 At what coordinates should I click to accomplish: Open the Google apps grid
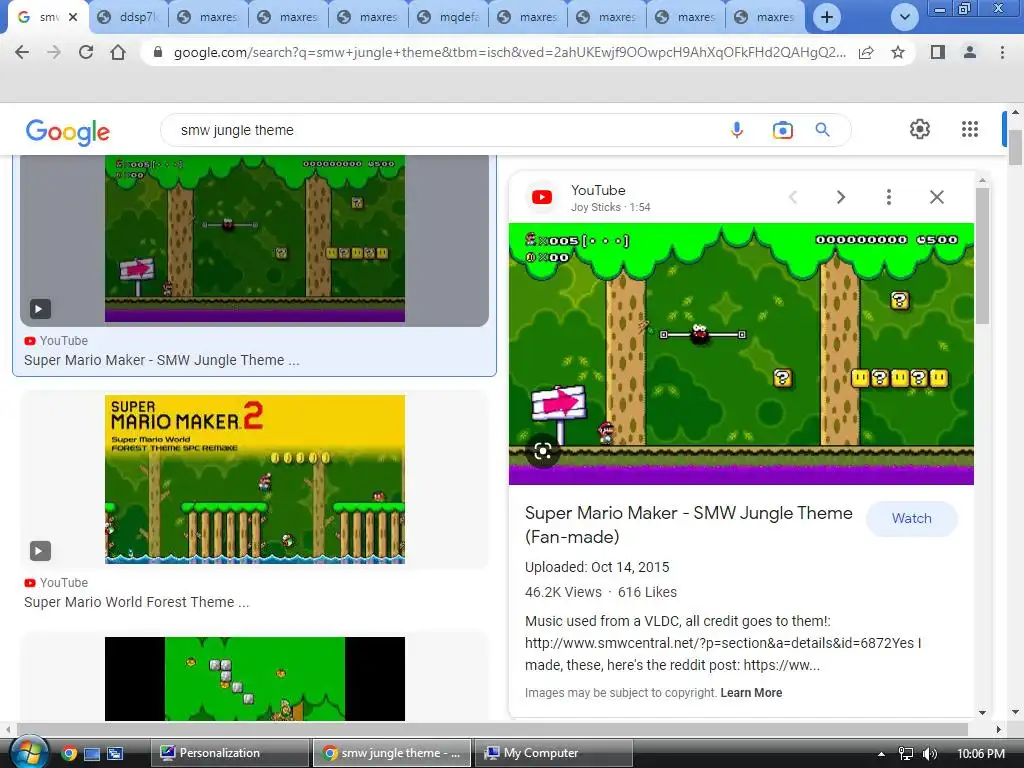(970, 129)
